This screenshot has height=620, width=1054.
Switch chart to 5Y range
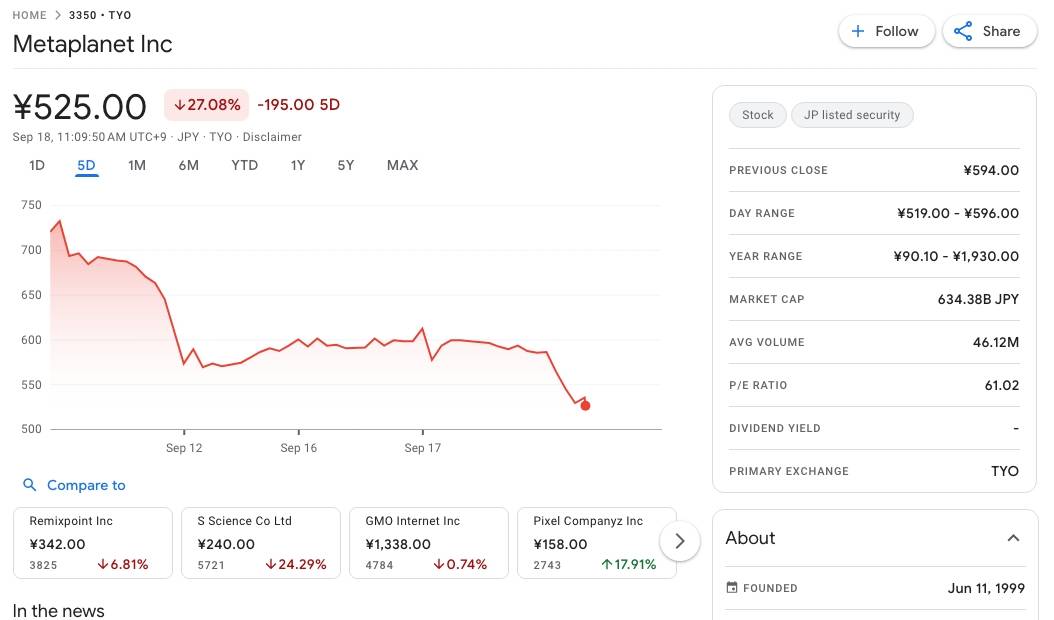[346, 165]
